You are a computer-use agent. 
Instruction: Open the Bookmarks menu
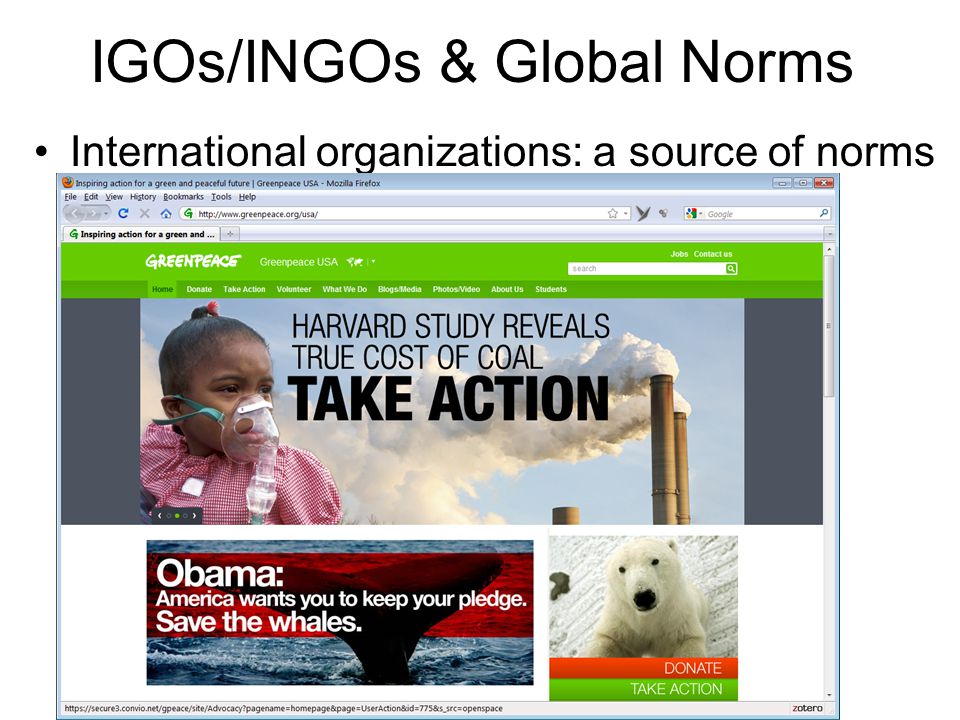tap(183, 197)
